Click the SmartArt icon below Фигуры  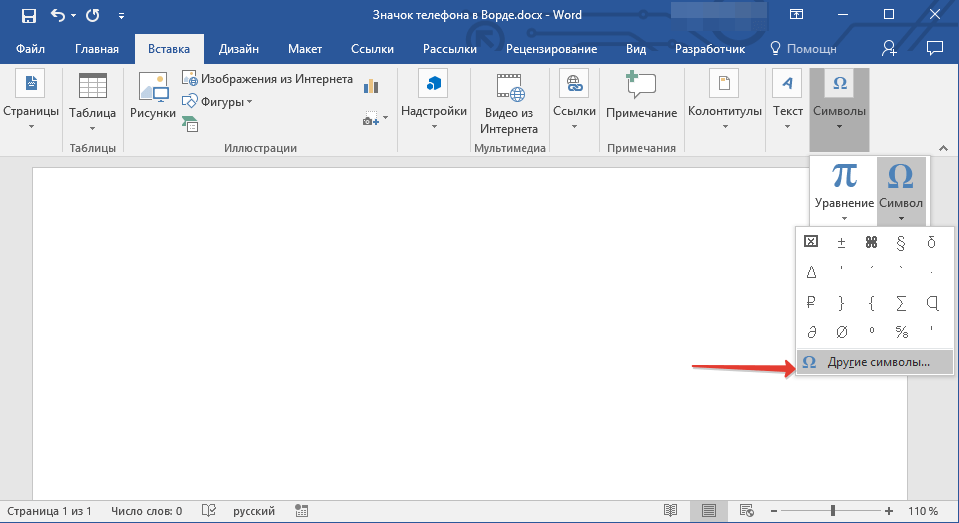[x=189, y=122]
